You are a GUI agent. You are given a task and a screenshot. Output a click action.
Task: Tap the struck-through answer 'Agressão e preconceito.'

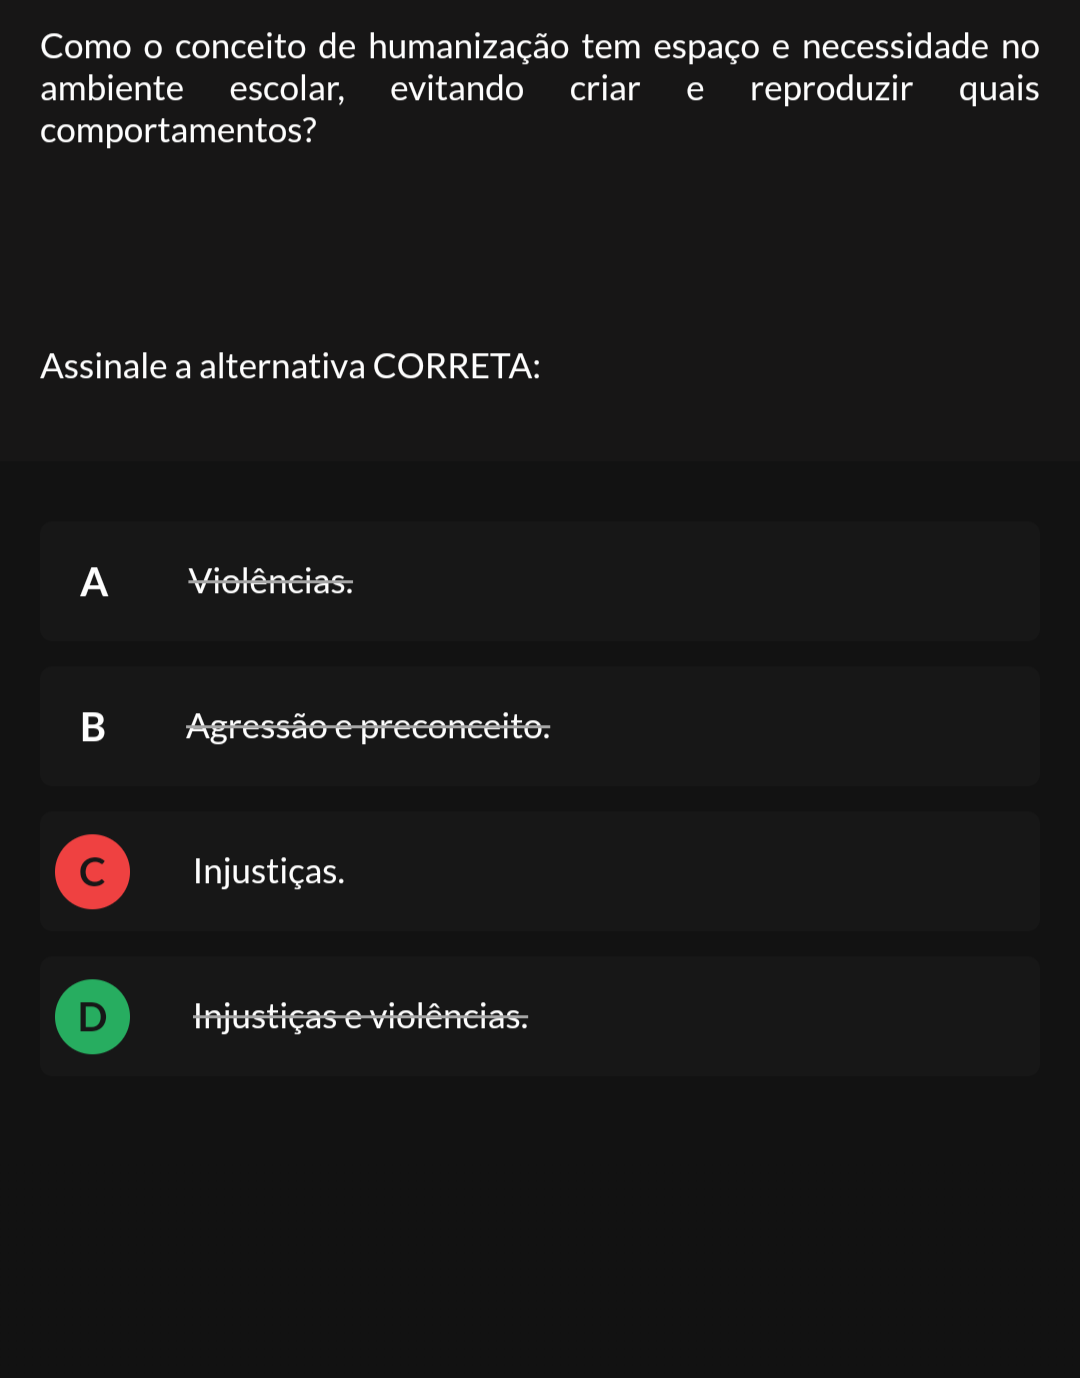coord(368,726)
